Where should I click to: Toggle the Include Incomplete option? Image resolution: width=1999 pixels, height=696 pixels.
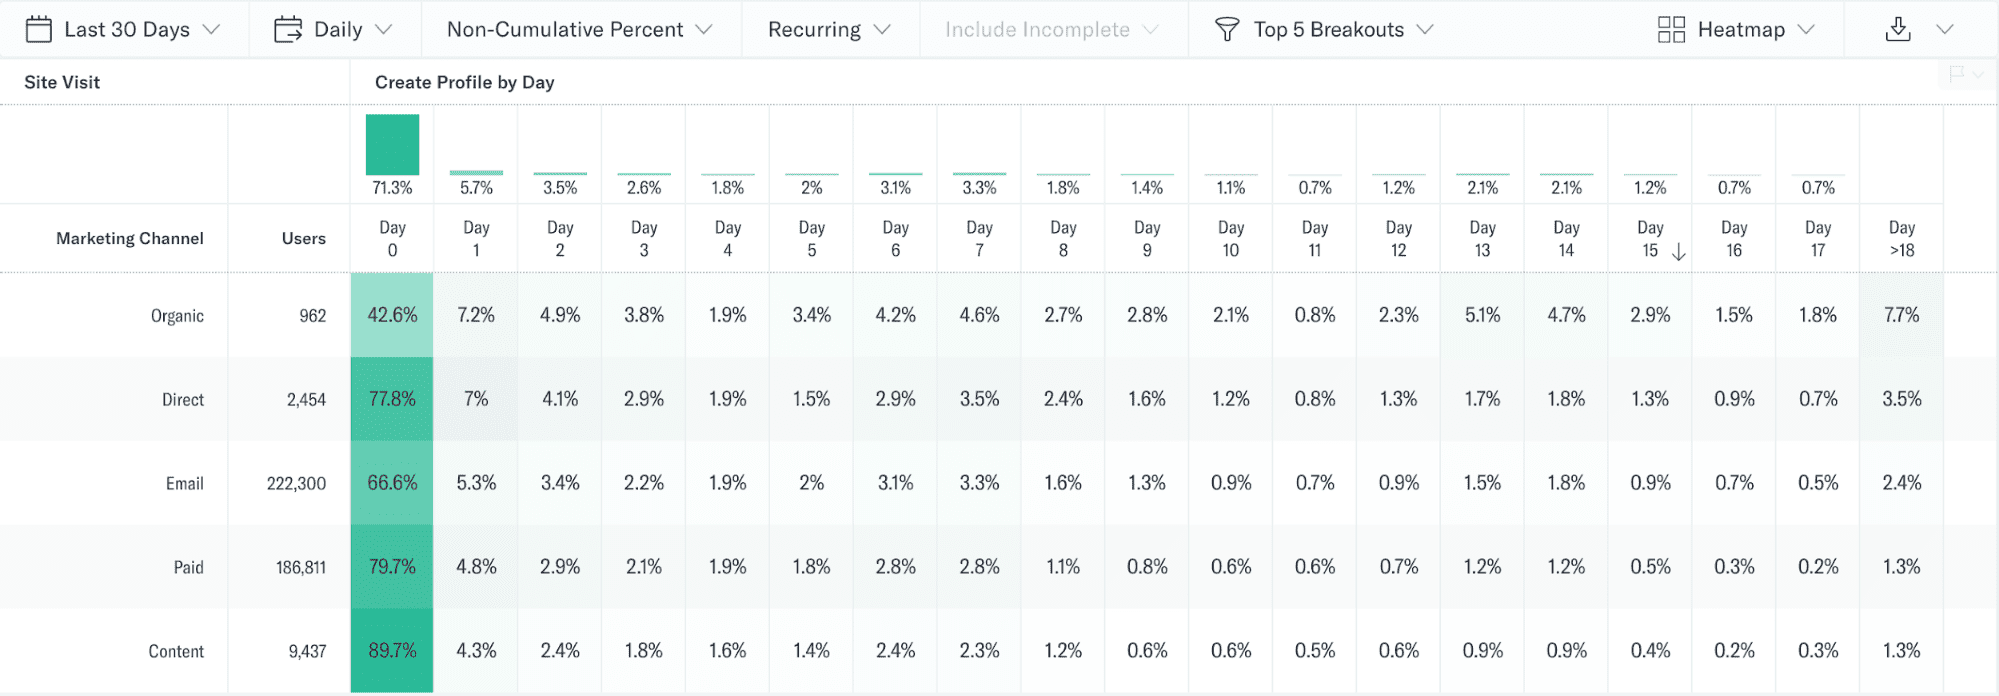pyautogui.click(x=1052, y=29)
